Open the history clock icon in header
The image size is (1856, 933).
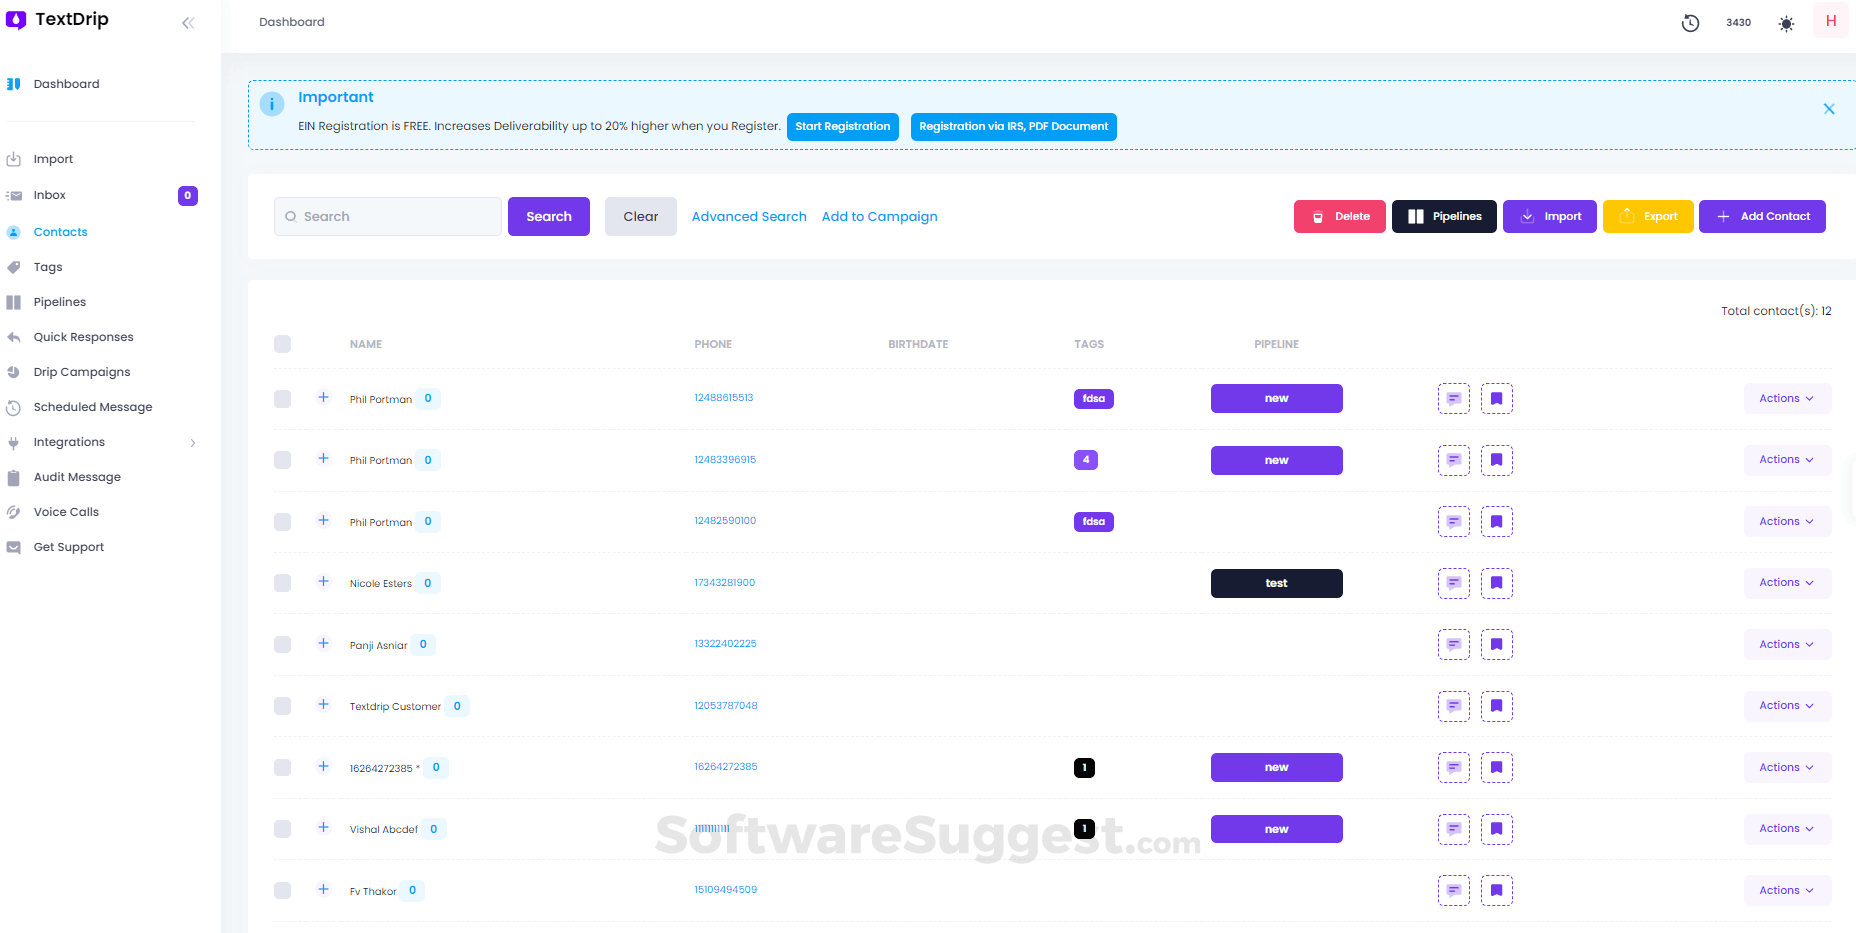1690,23
